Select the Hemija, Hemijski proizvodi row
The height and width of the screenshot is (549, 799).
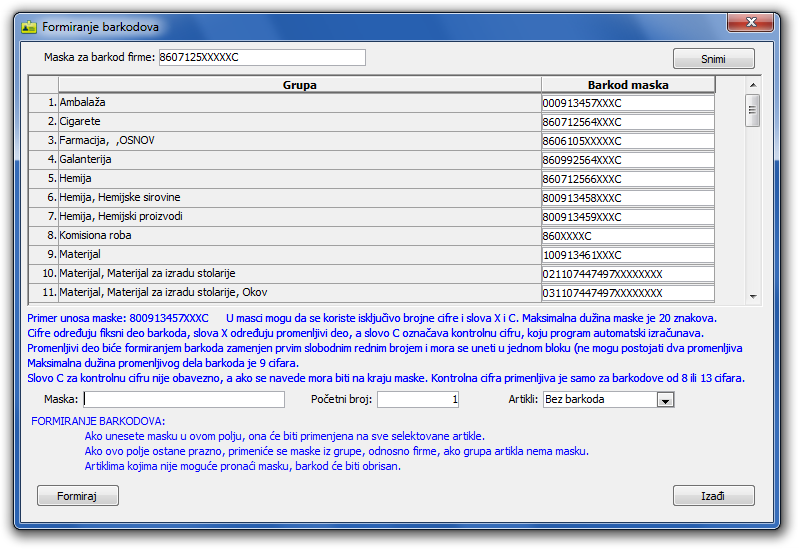pos(299,217)
